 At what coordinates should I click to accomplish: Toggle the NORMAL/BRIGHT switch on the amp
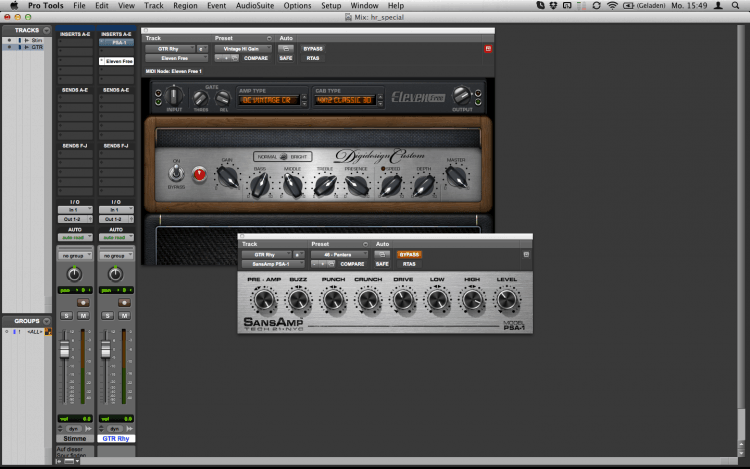click(283, 156)
